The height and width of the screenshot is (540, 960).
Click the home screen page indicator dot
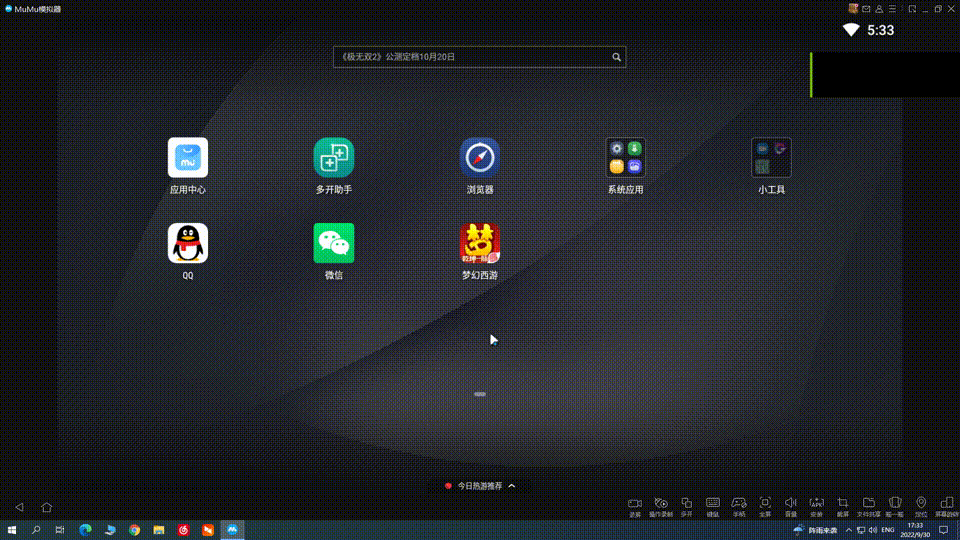click(x=480, y=394)
